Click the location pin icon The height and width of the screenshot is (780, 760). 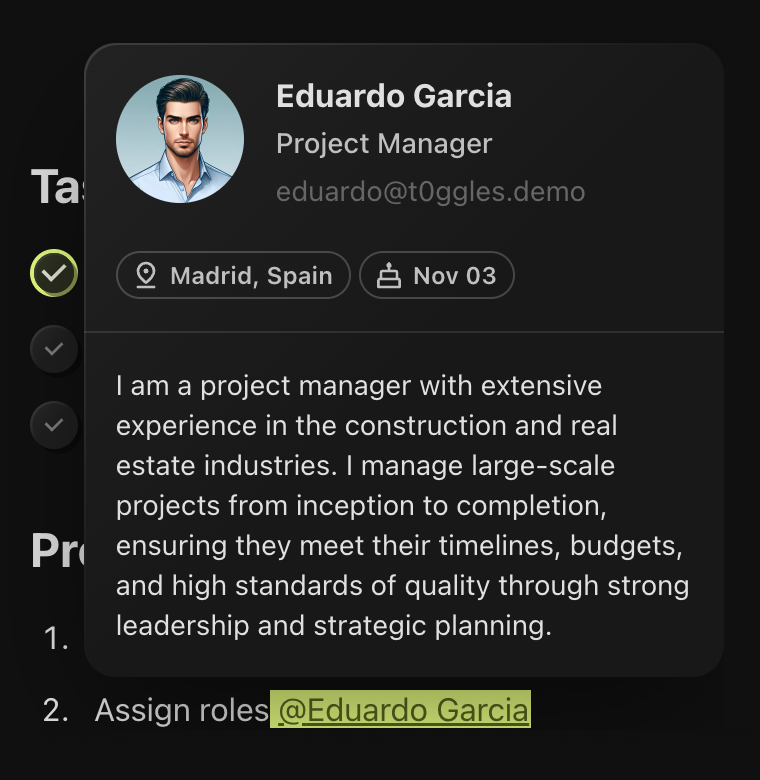[146, 275]
